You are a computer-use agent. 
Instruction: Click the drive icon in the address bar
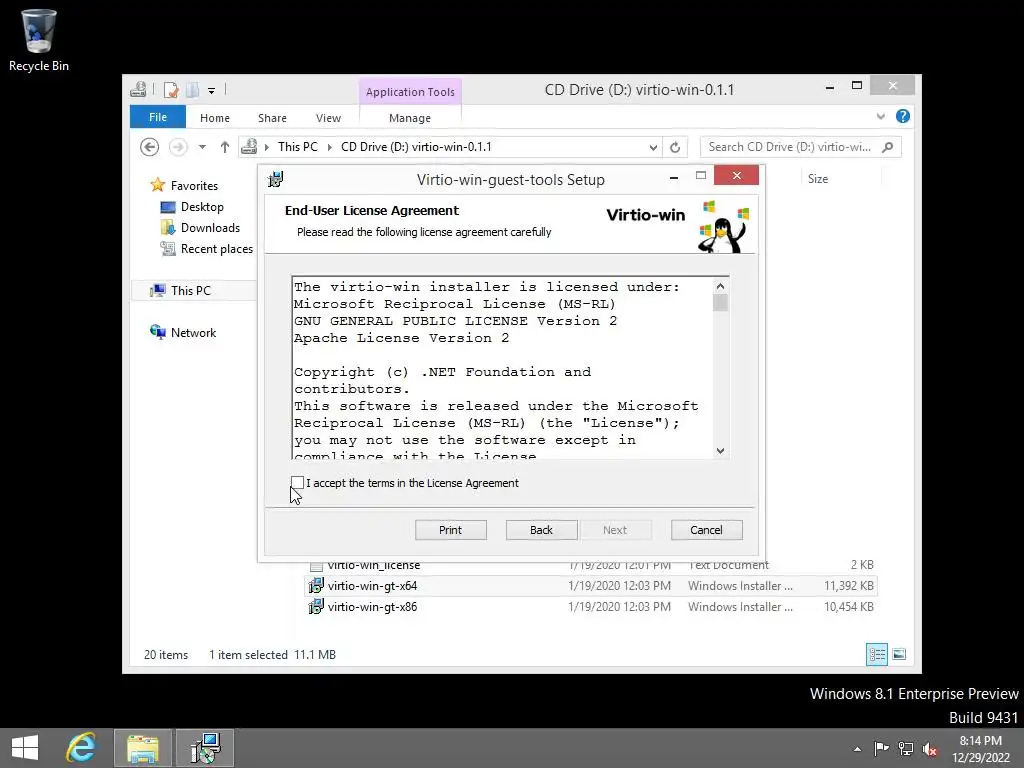tap(249, 147)
